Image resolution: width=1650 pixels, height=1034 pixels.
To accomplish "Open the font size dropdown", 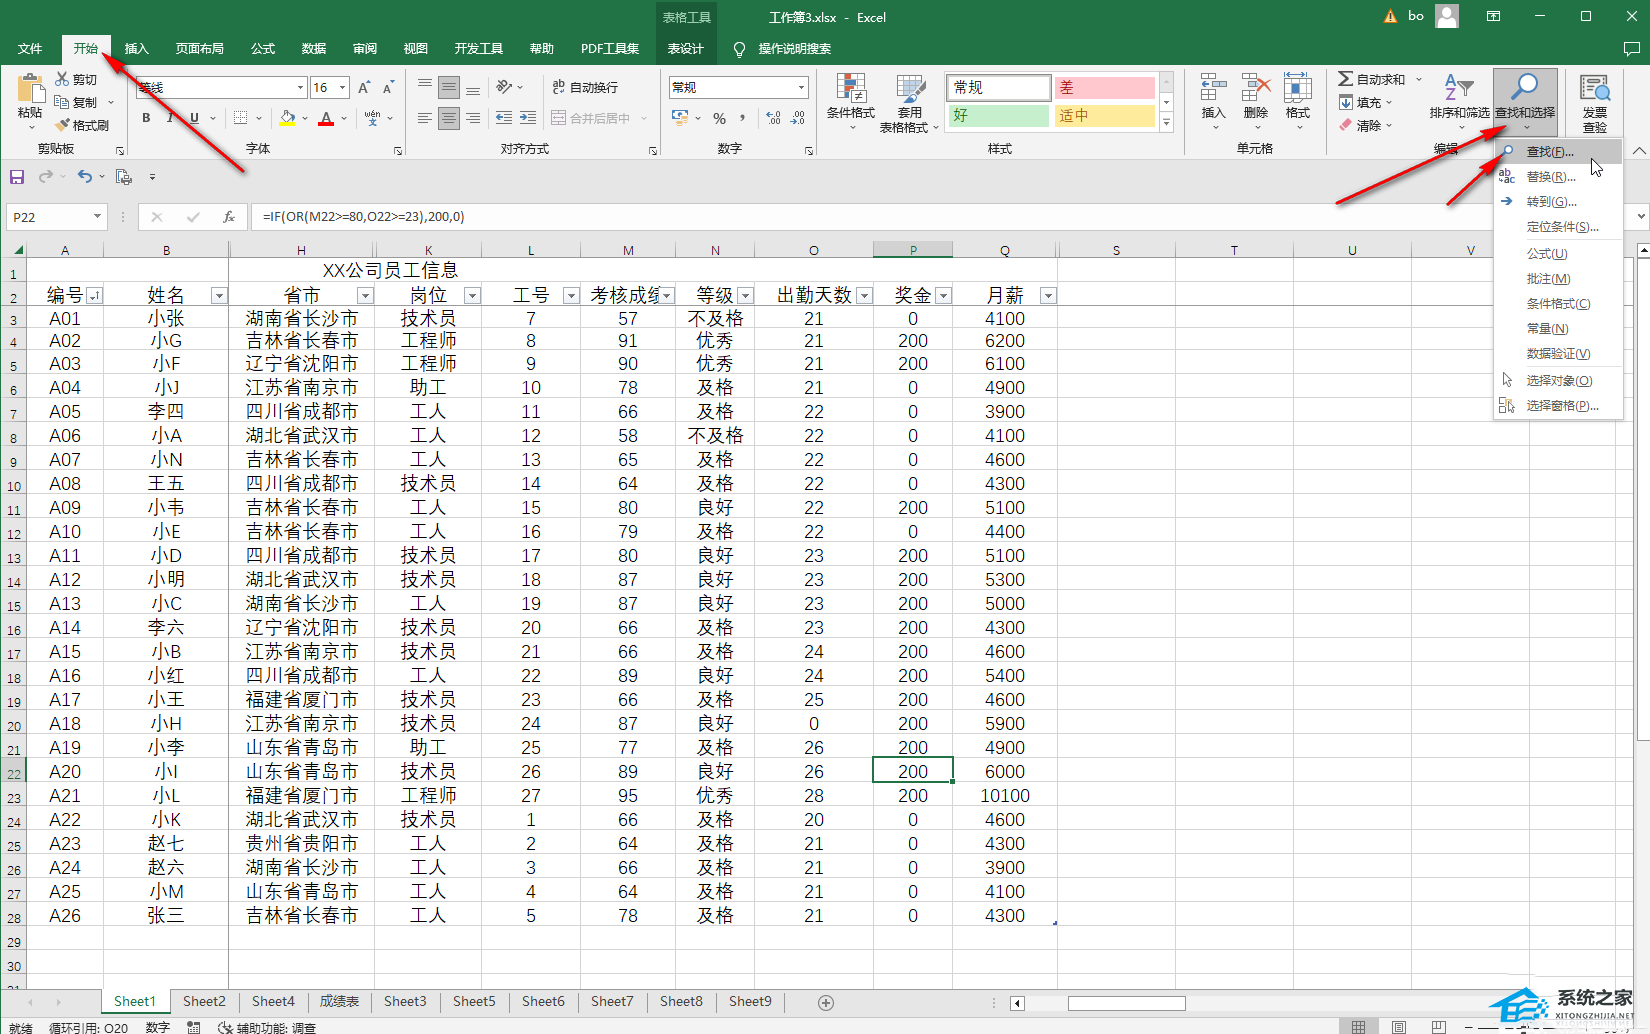I will 342,88.
